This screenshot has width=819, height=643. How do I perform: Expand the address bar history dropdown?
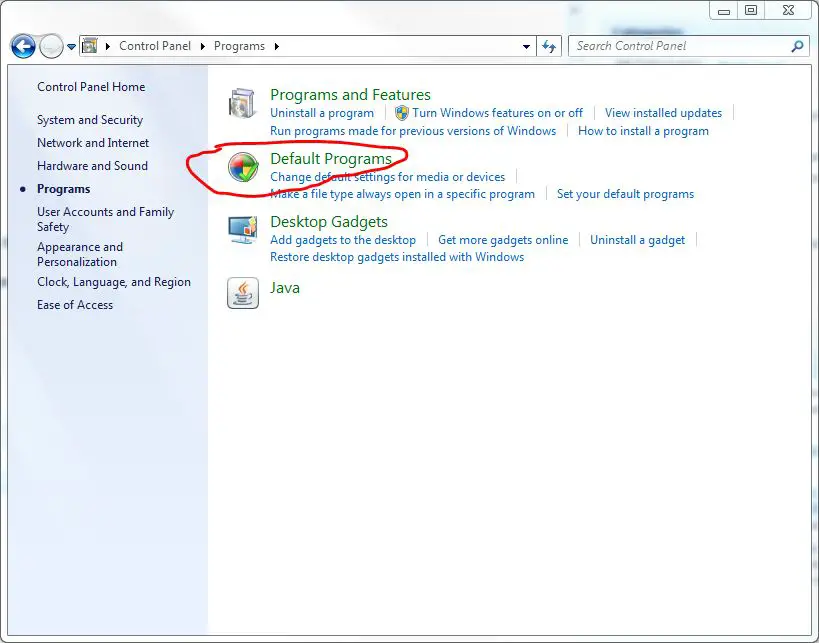click(x=526, y=46)
